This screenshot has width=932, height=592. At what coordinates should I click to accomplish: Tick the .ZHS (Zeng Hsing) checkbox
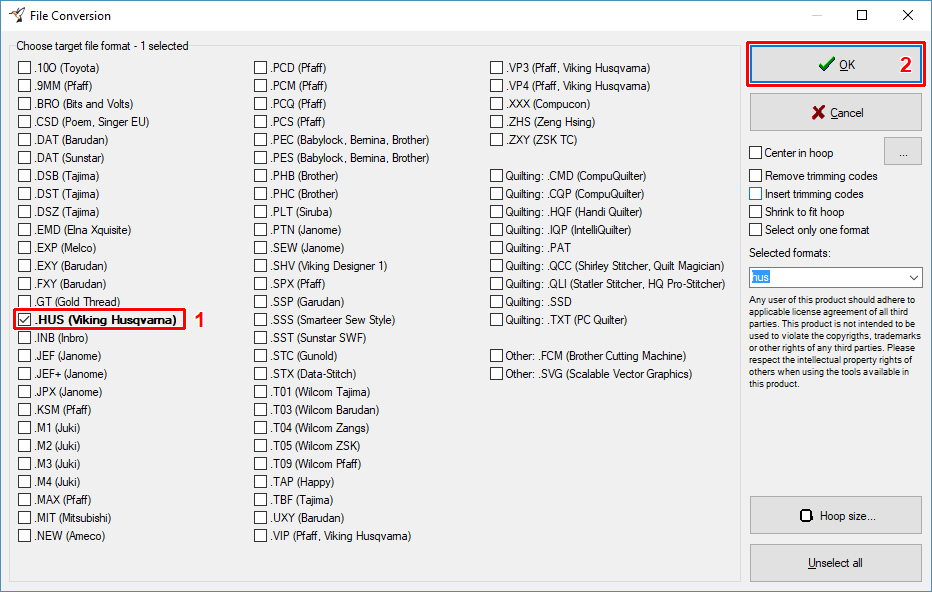pos(496,122)
